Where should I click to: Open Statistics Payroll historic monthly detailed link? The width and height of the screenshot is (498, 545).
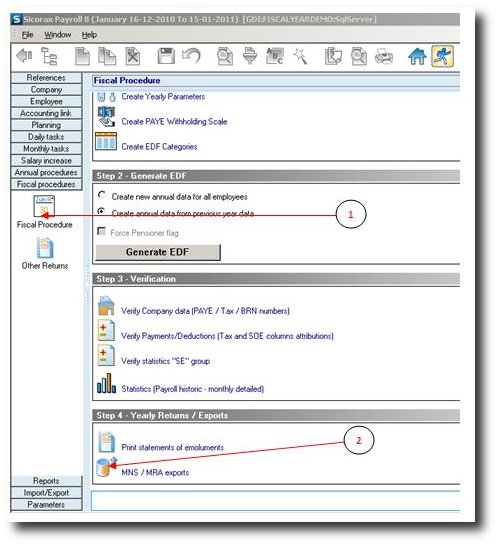pyautogui.click(x=193, y=389)
